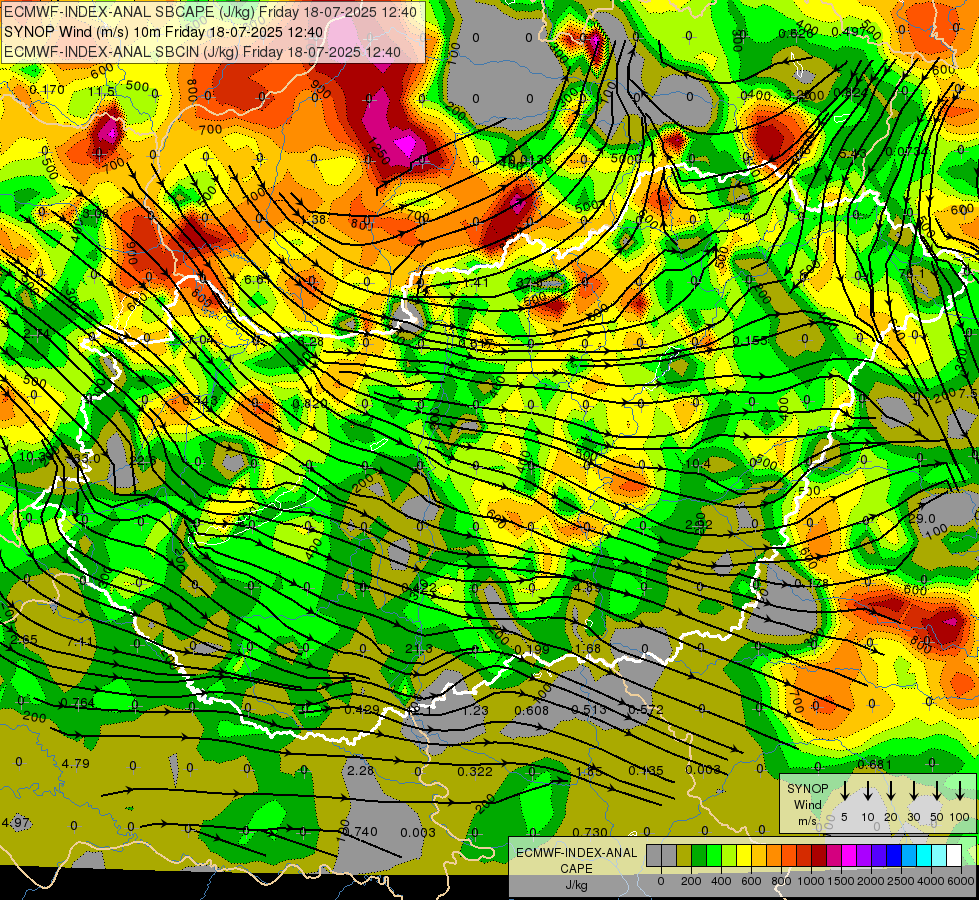Viewport: 979px width, 900px height.
Task: Click the '1000' tick label on CAPE scale
Action: pyautogui.click(x=812, y=881)
